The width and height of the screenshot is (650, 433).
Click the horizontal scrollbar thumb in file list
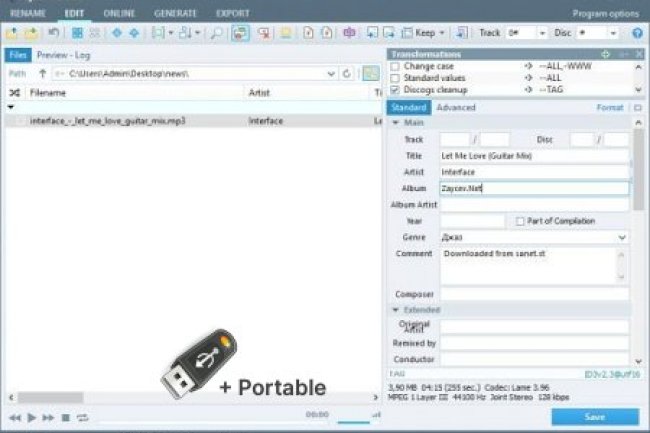tap(50, 398)
